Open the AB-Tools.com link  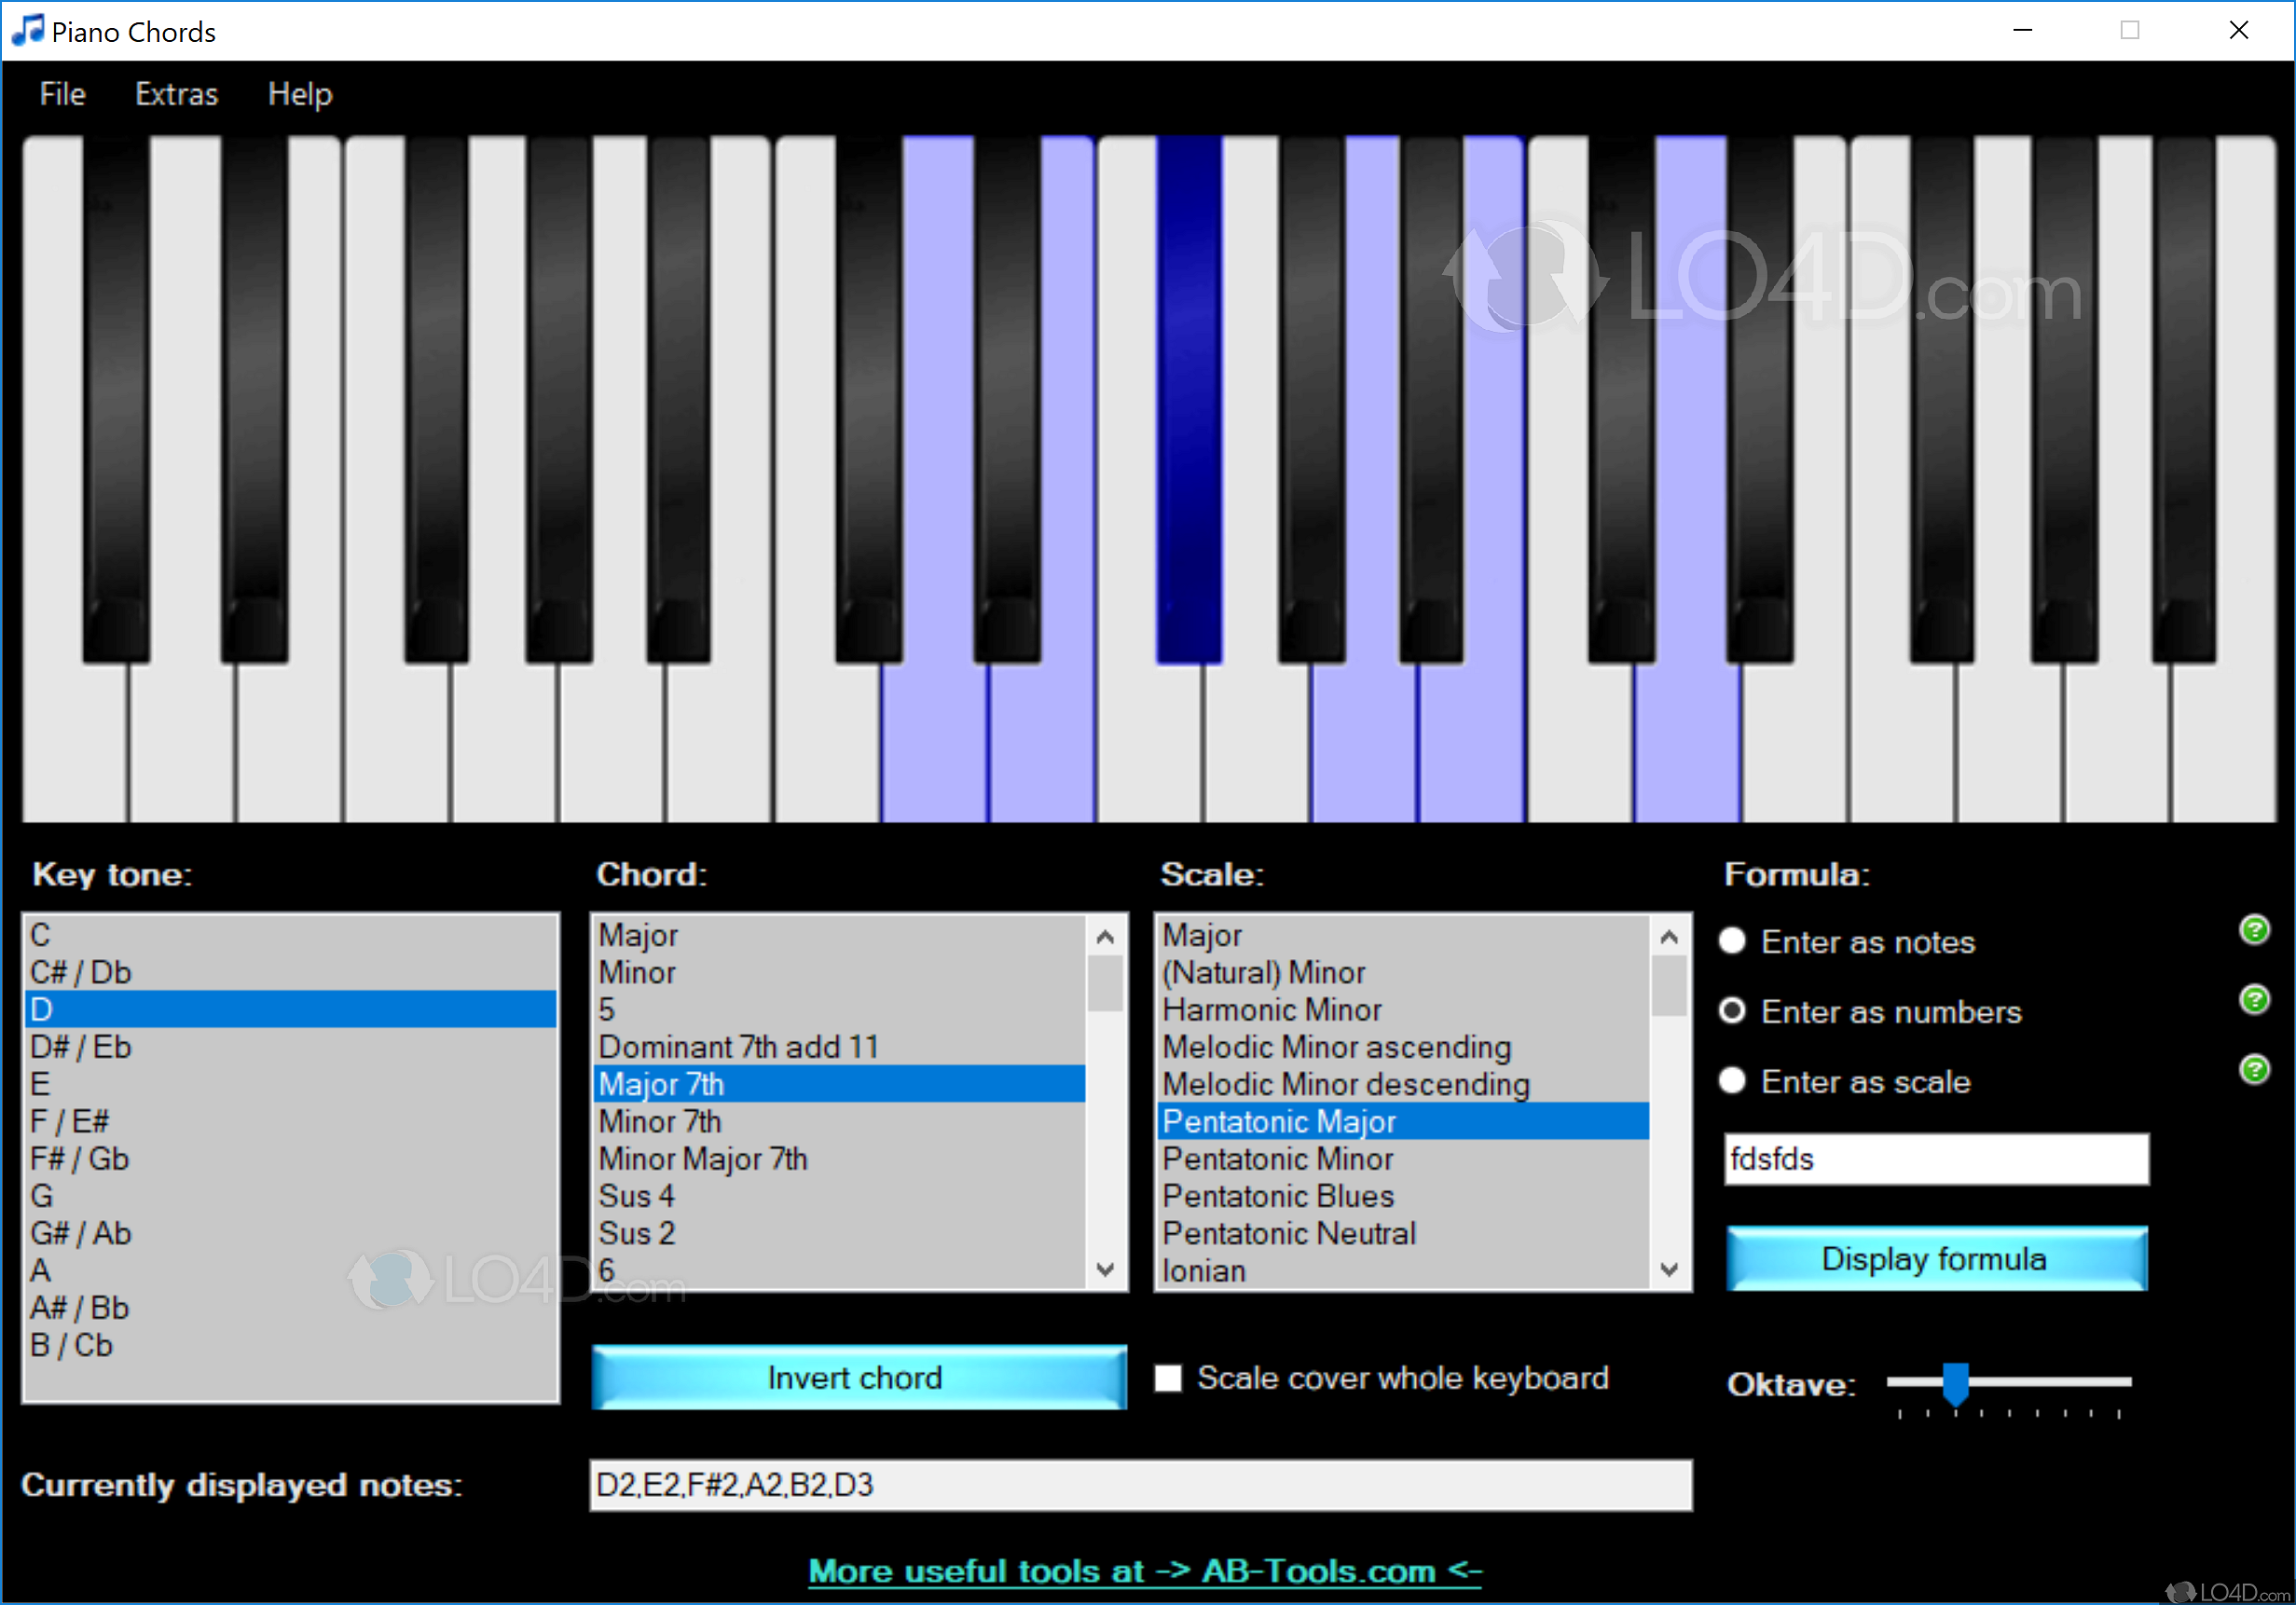[x=1144, y=1571]
